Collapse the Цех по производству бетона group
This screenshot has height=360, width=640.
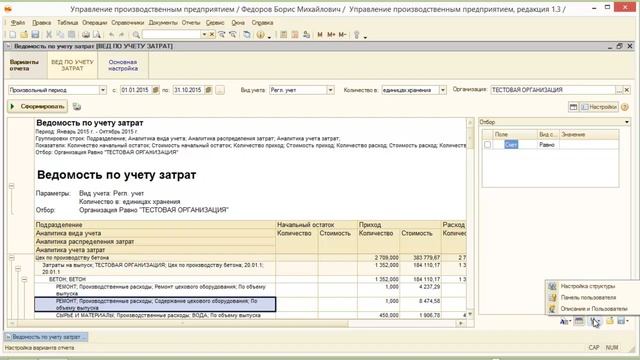click(x=11, y=258)
